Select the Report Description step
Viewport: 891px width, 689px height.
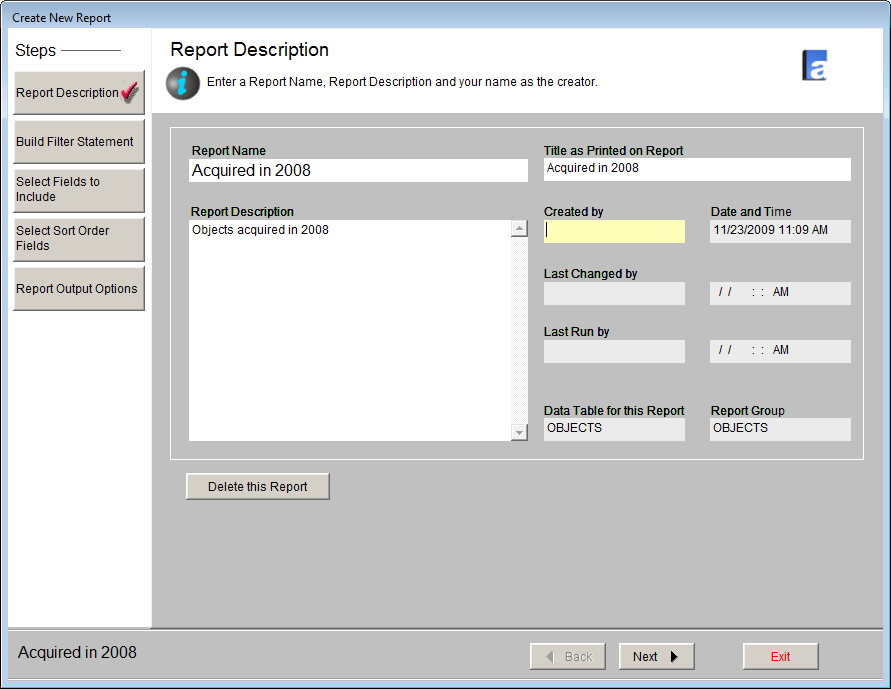(70, 92)
